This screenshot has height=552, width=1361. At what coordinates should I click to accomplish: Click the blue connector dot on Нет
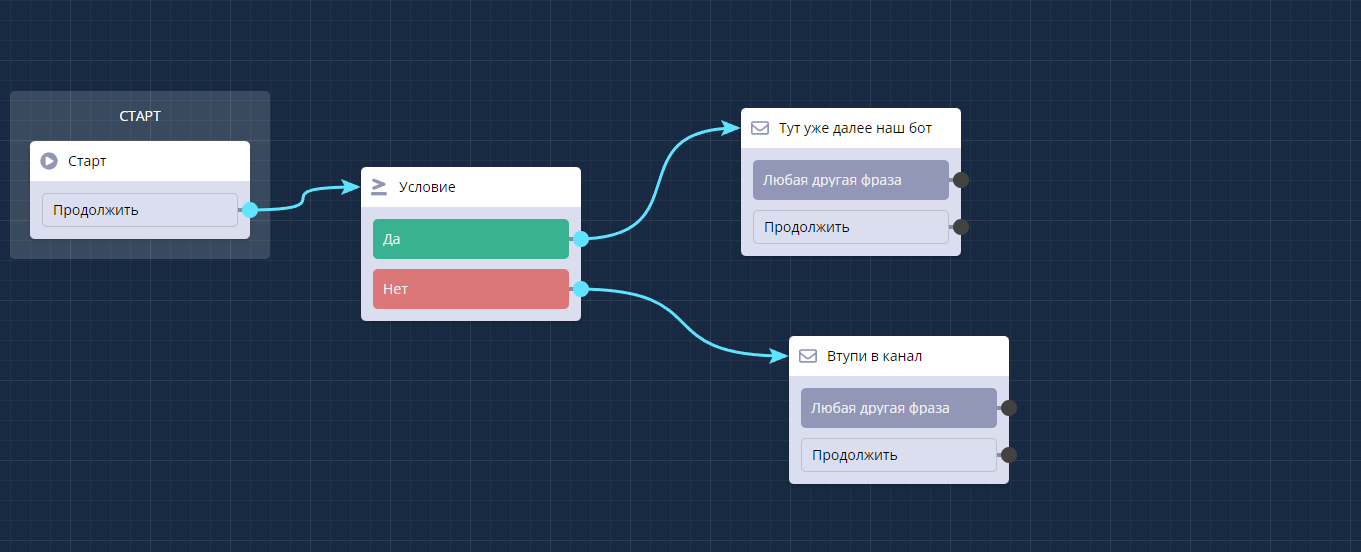coord(581,289)
